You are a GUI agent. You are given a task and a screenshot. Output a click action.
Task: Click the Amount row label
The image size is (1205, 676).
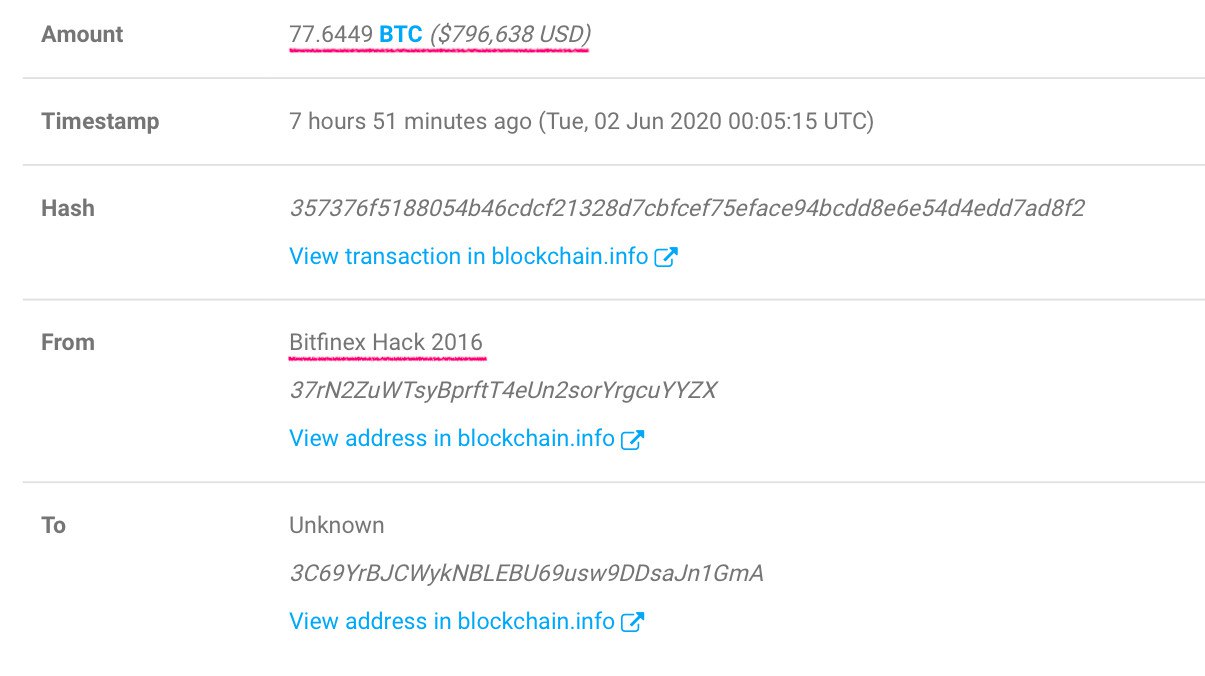(x=82, y=35)
